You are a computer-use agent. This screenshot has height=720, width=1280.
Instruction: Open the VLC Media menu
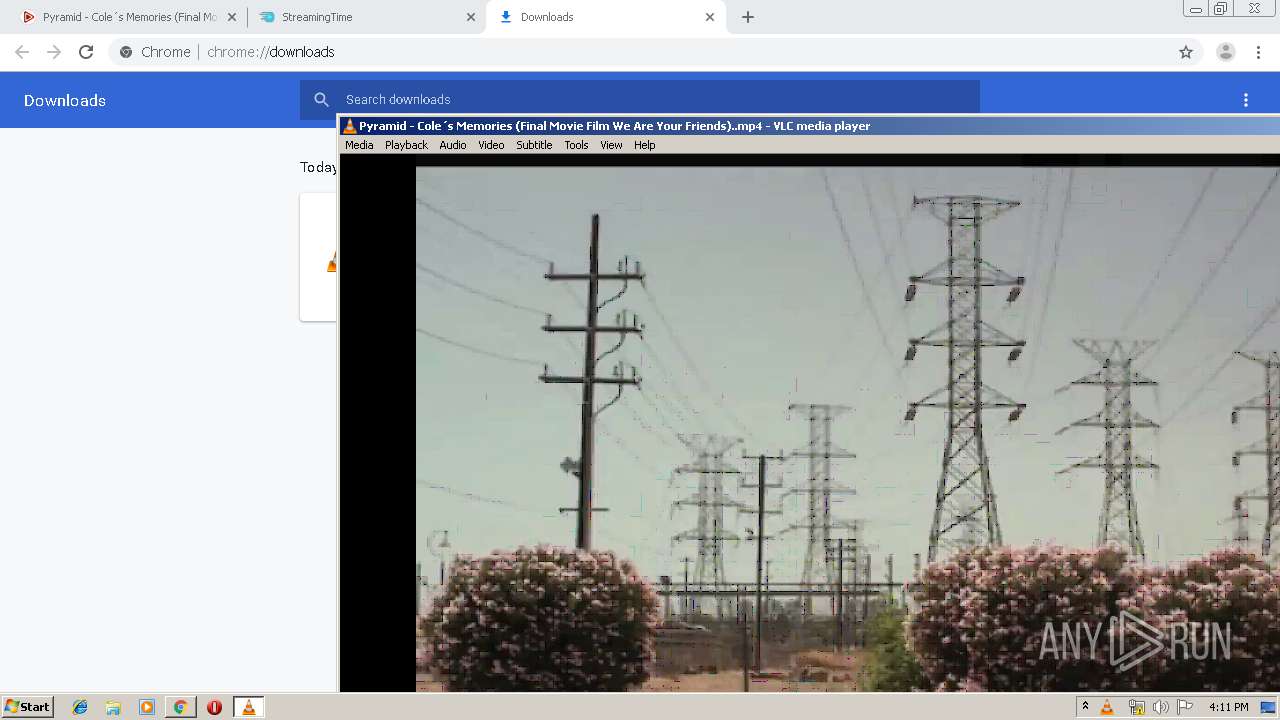click(x=359, y=145)
